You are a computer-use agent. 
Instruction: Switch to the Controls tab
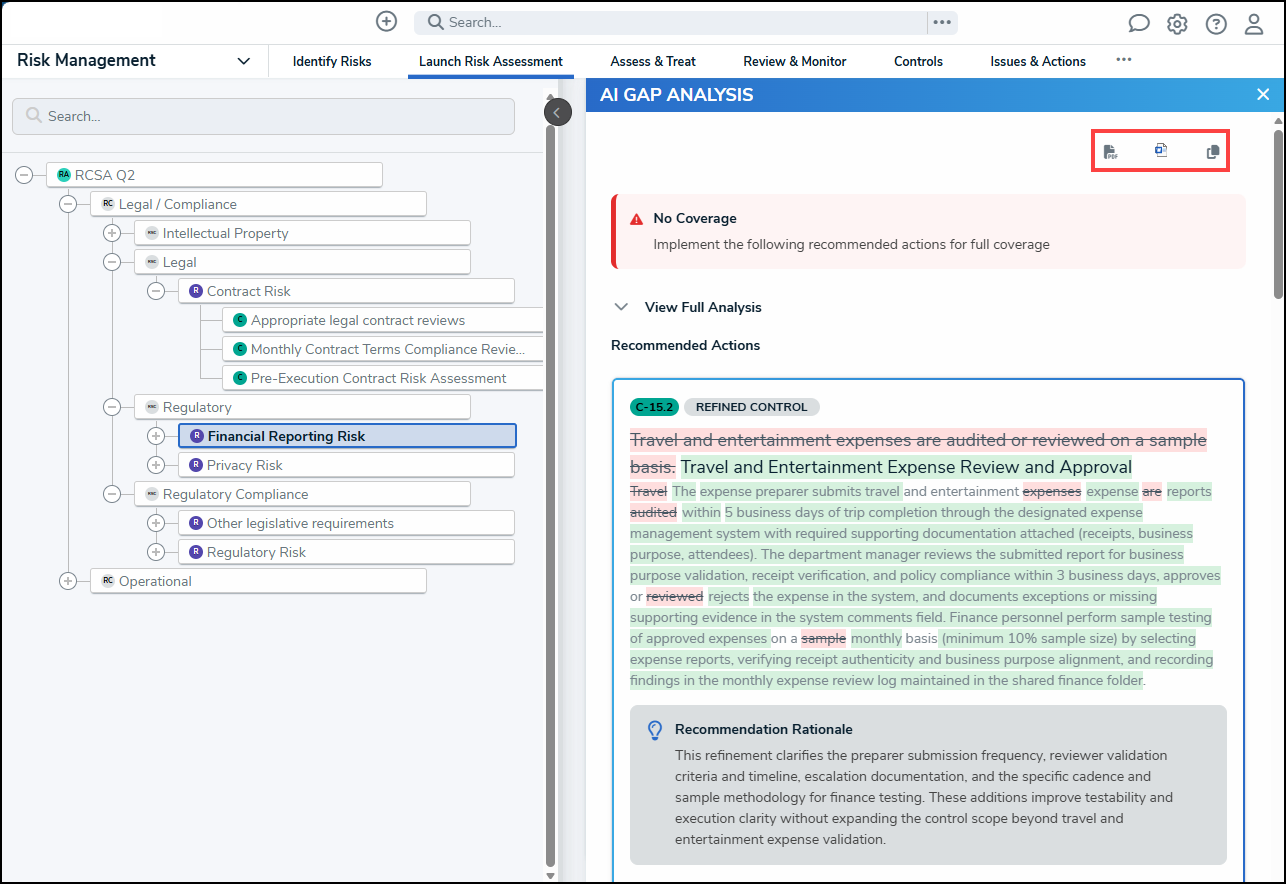click(x=918, y=61)
